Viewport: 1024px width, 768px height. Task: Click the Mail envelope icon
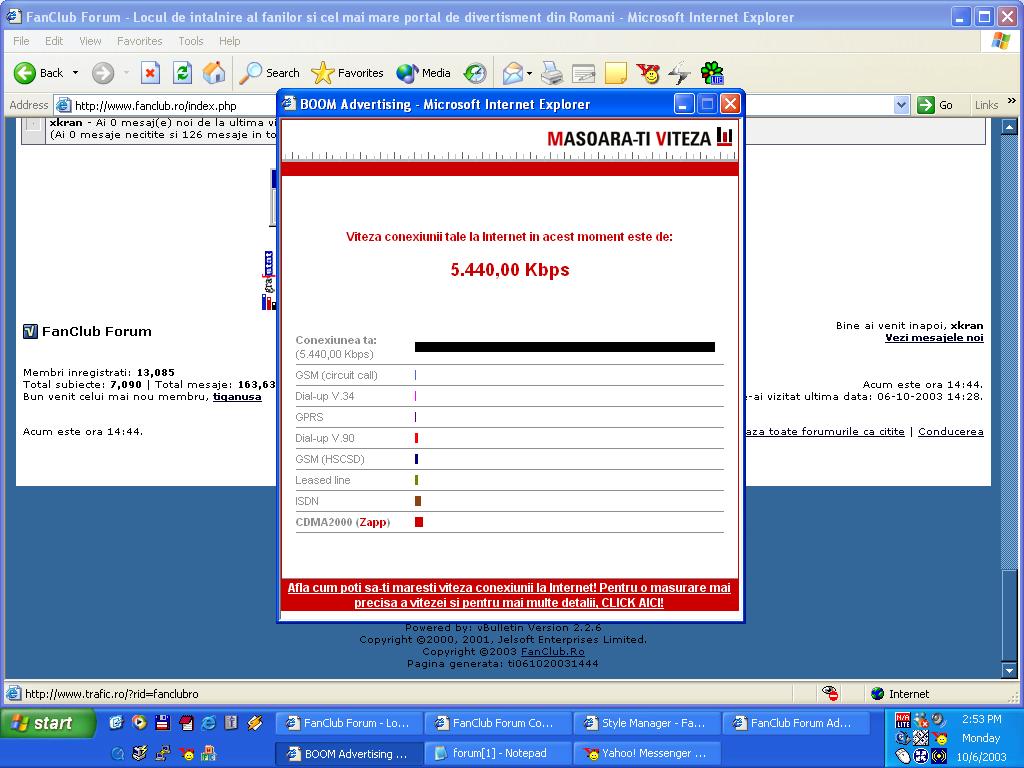coord(513,73)
